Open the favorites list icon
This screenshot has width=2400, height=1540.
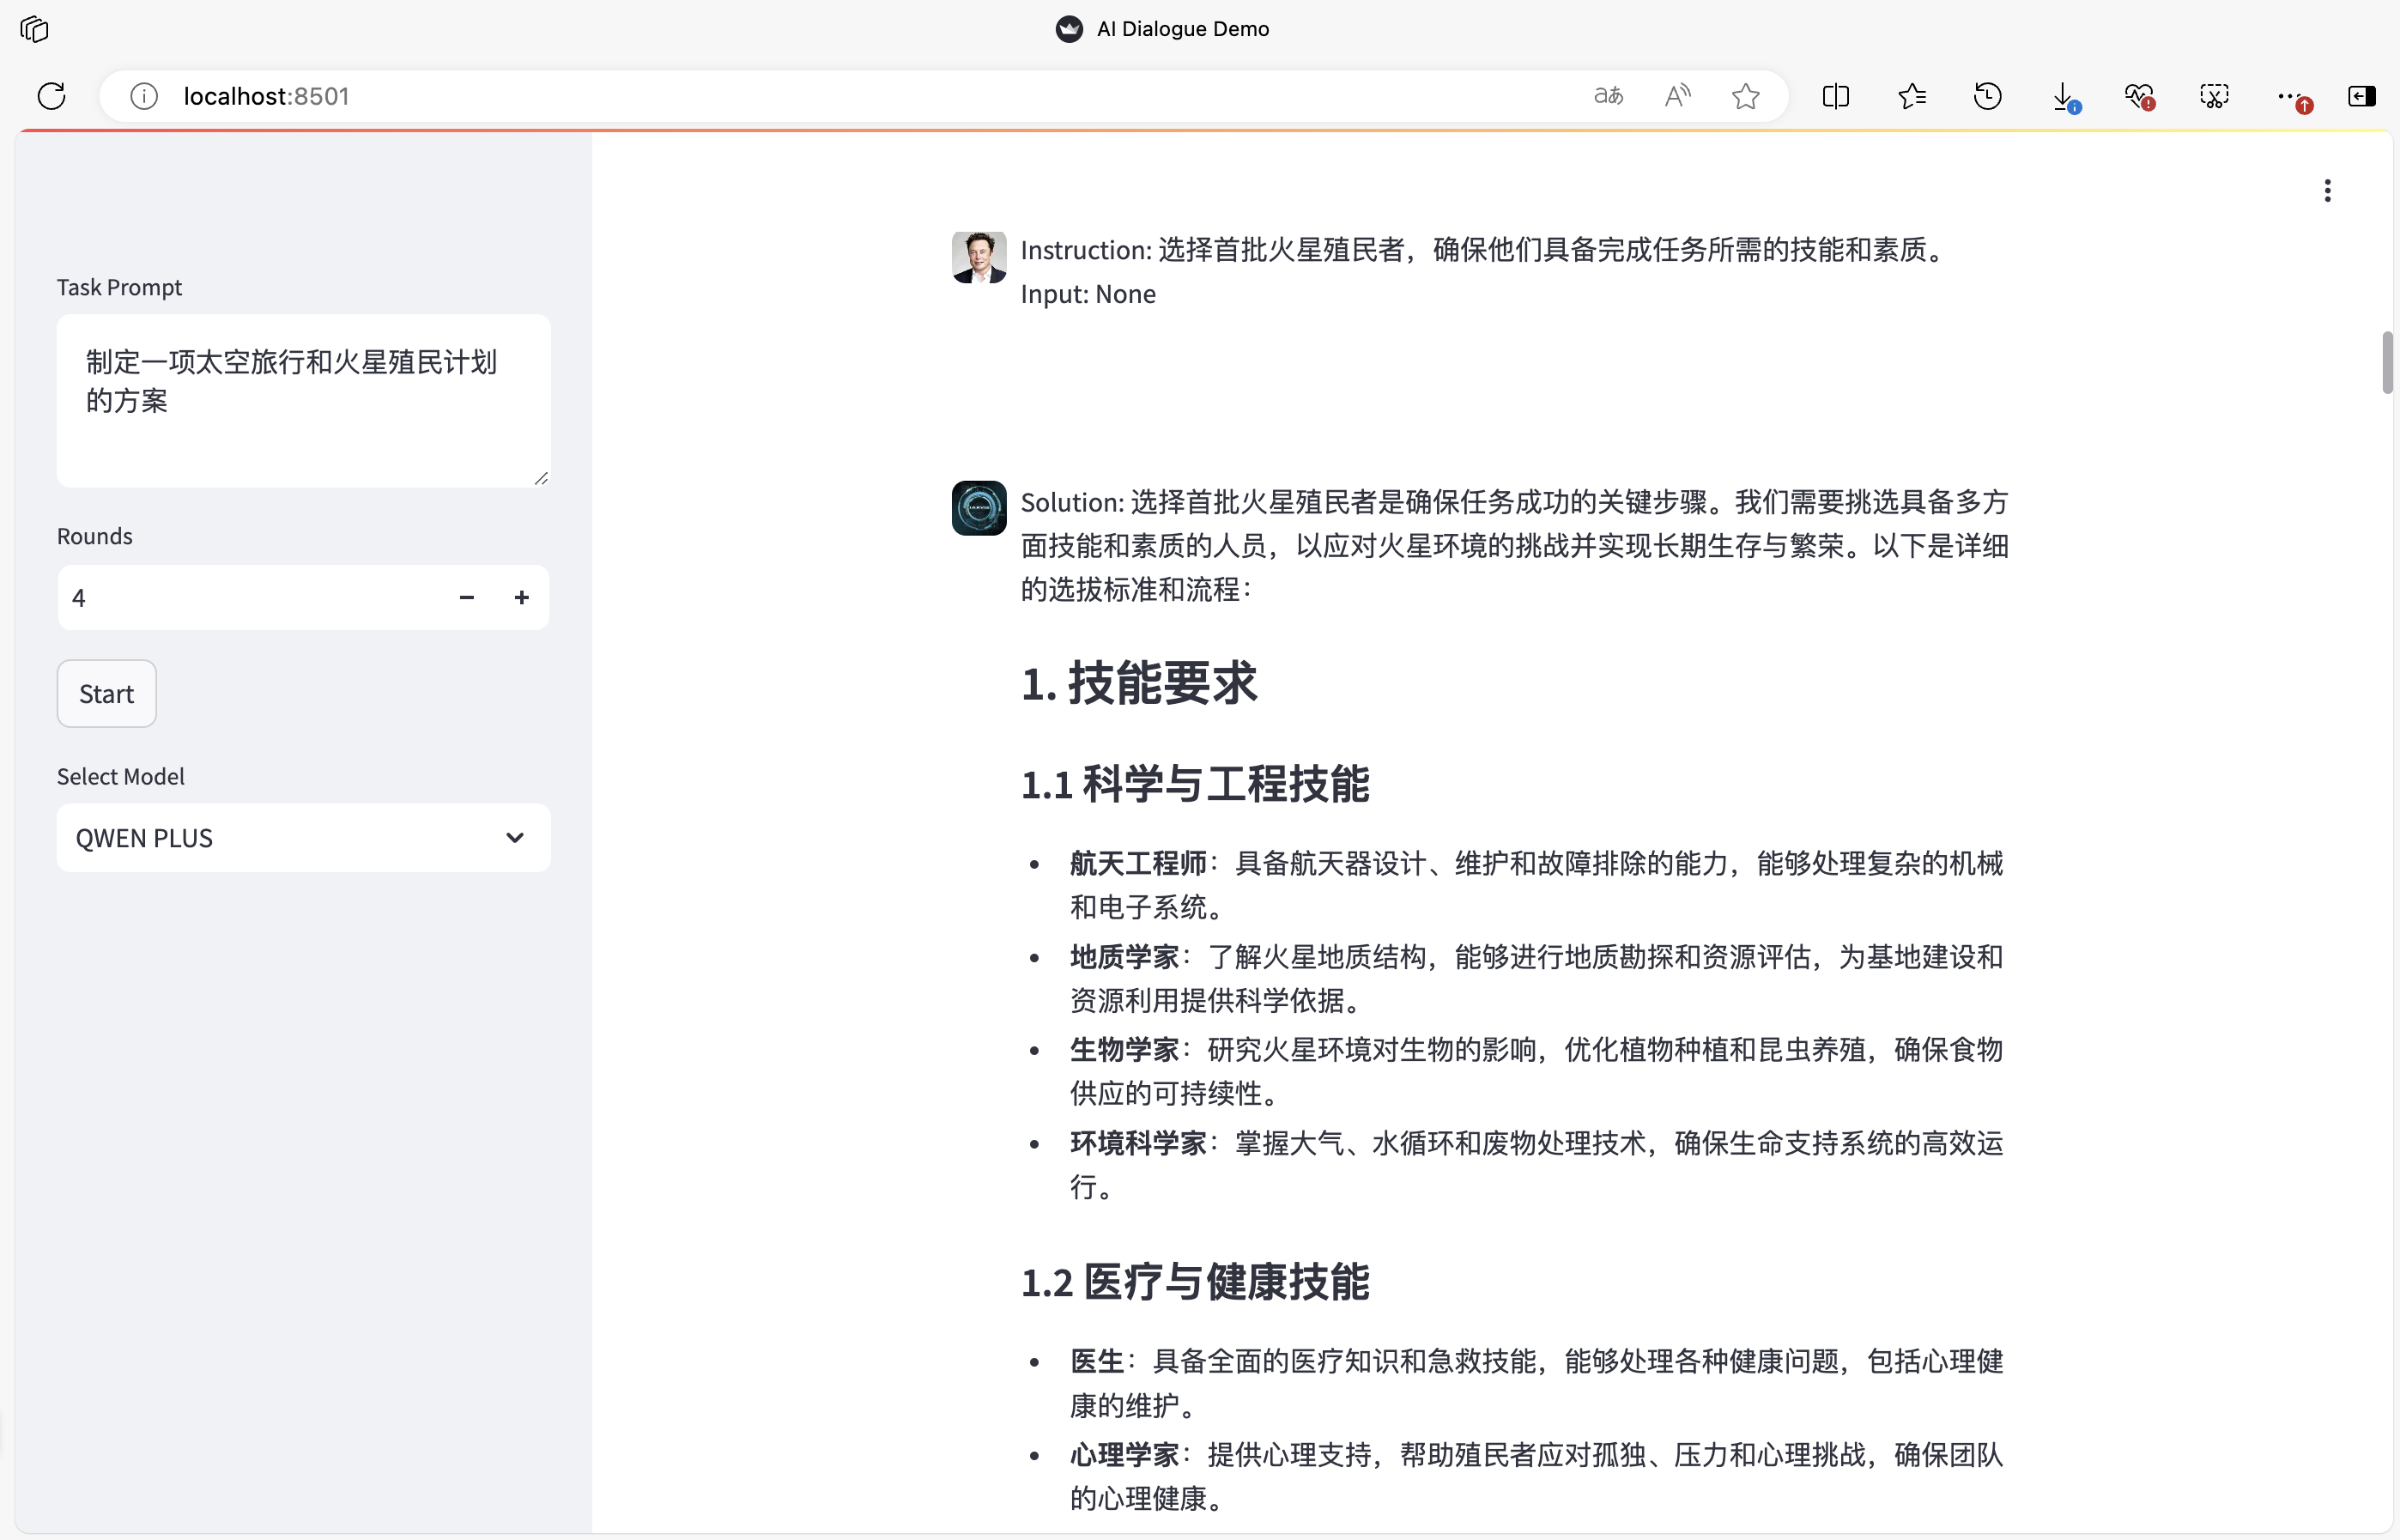pos(1911,96)
